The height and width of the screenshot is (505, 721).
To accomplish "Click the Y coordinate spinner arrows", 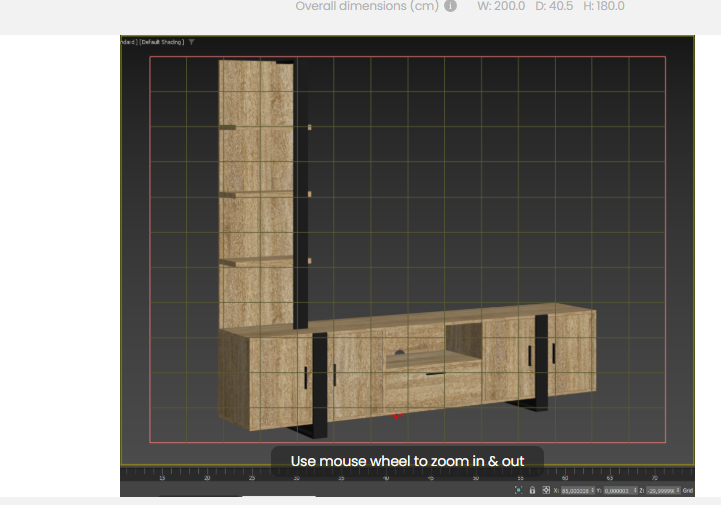I will point(636,490).
